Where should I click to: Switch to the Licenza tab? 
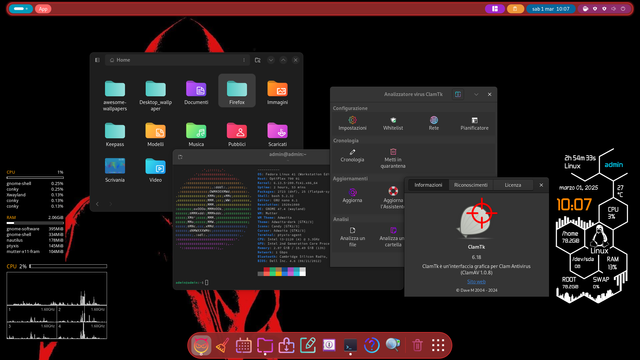[x=513, y=185]
